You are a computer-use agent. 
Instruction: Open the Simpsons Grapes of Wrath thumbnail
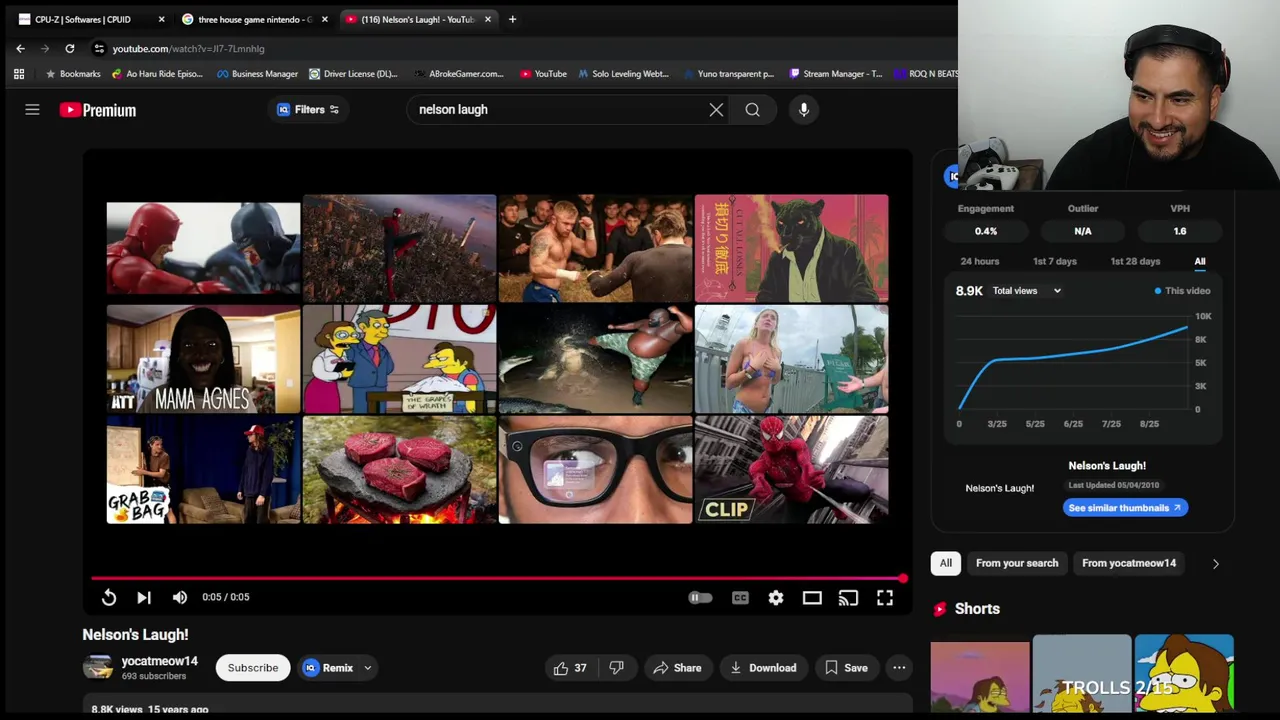399,360
